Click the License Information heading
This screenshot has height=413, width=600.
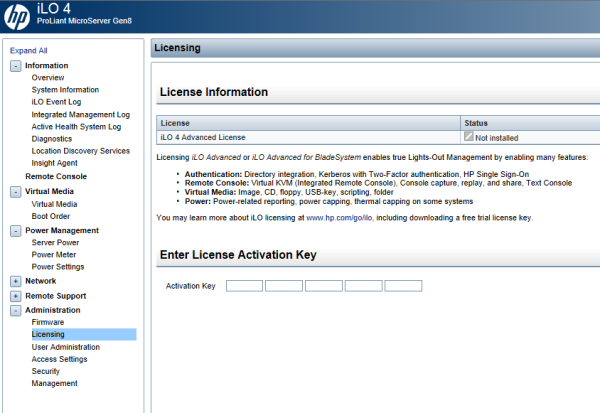[x=214, y=92]
